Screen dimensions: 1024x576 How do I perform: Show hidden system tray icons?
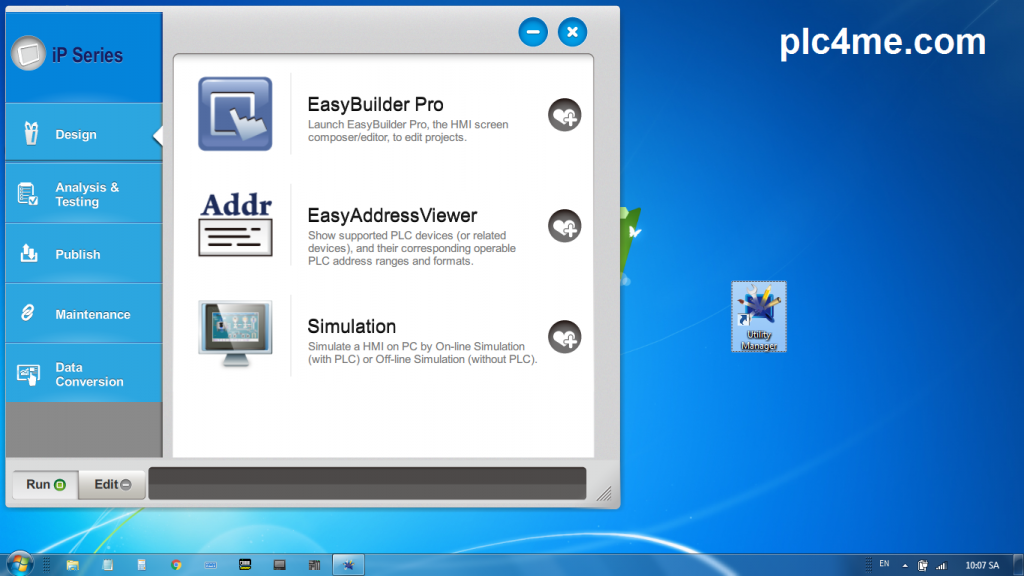tap(905, 565)
